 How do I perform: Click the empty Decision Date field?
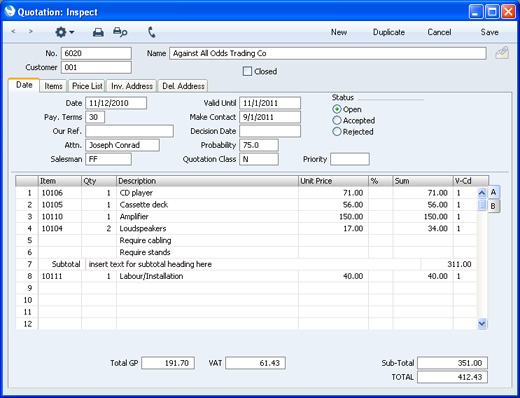pos(270,131)
